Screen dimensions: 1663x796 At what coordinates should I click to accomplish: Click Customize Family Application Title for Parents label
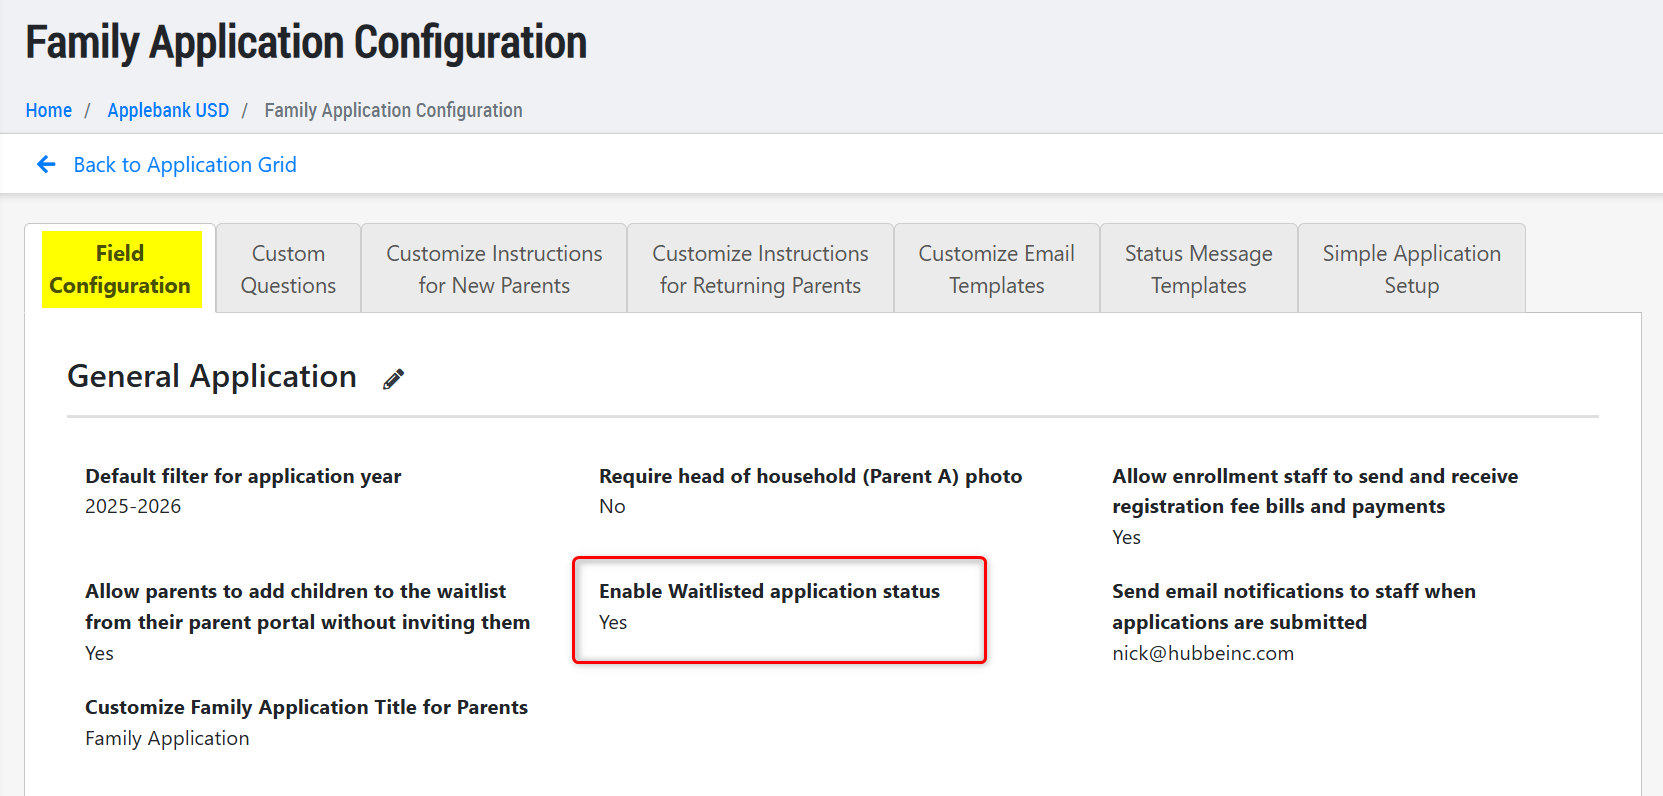click(306, 707)
